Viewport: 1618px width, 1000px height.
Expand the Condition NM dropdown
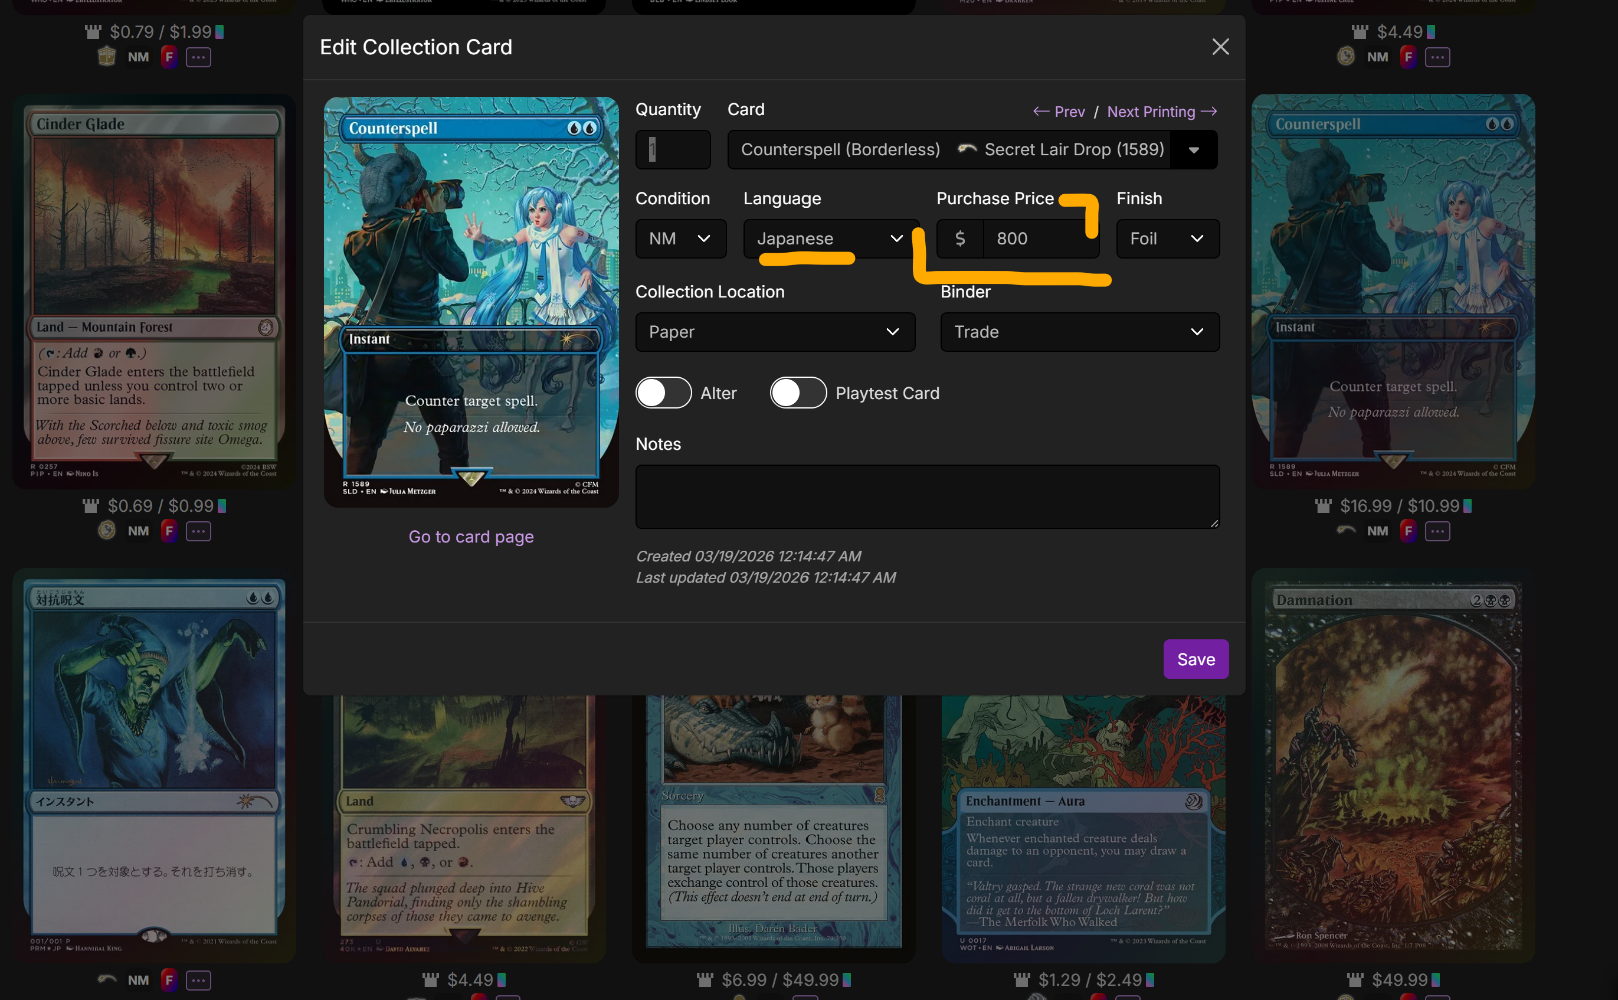pyautogui.click(x=680, y=239)
